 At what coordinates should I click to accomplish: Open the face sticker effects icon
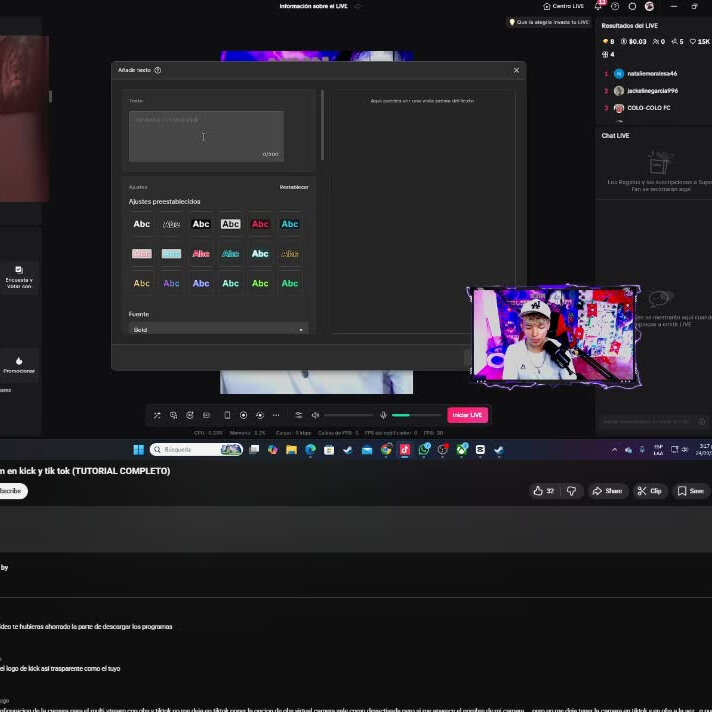click(x=190, y=415)
